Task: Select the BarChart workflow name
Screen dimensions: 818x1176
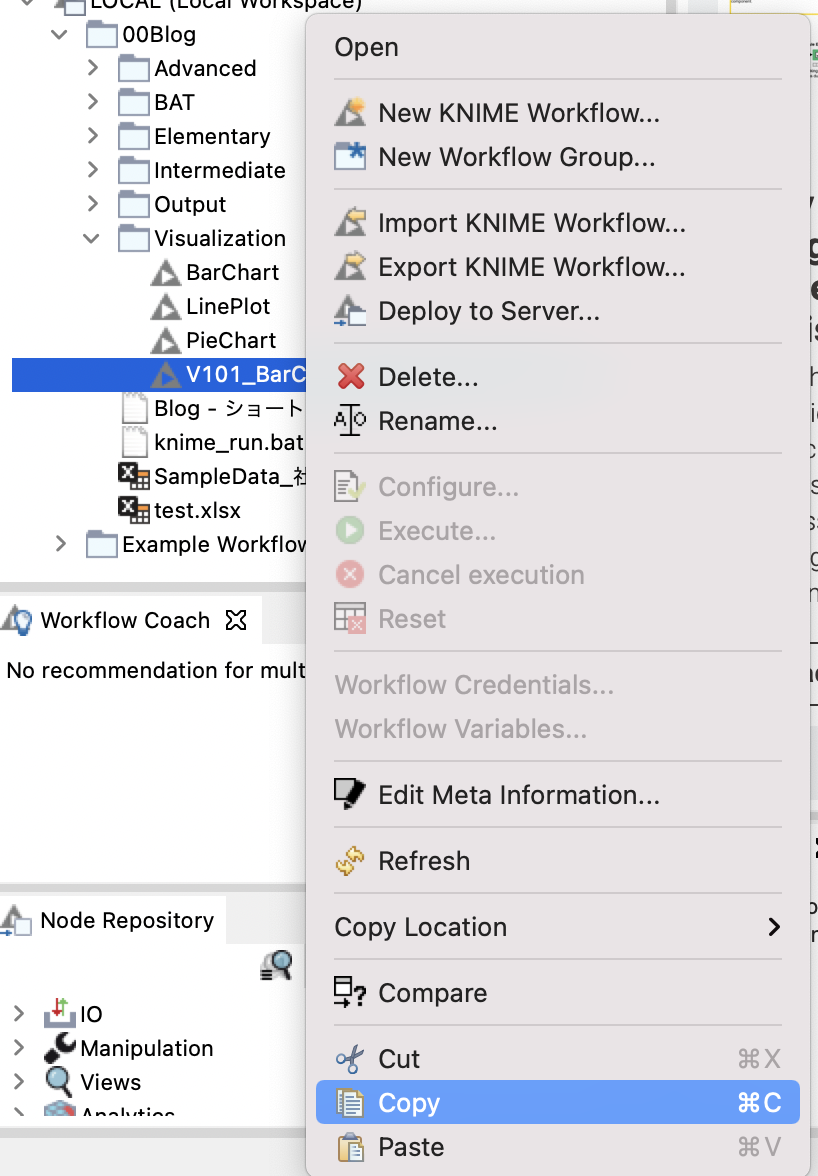Action: click(x=232, y=272)
